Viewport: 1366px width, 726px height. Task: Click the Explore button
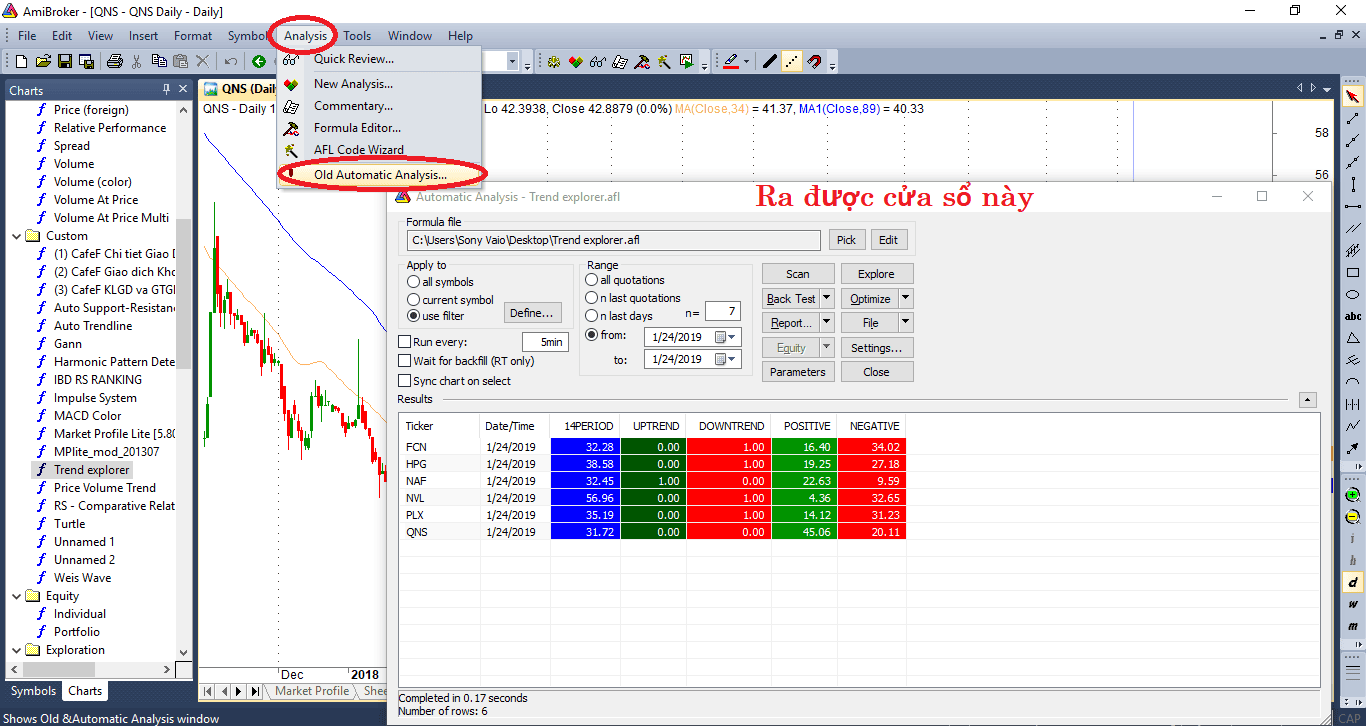(x=877, y=274)
